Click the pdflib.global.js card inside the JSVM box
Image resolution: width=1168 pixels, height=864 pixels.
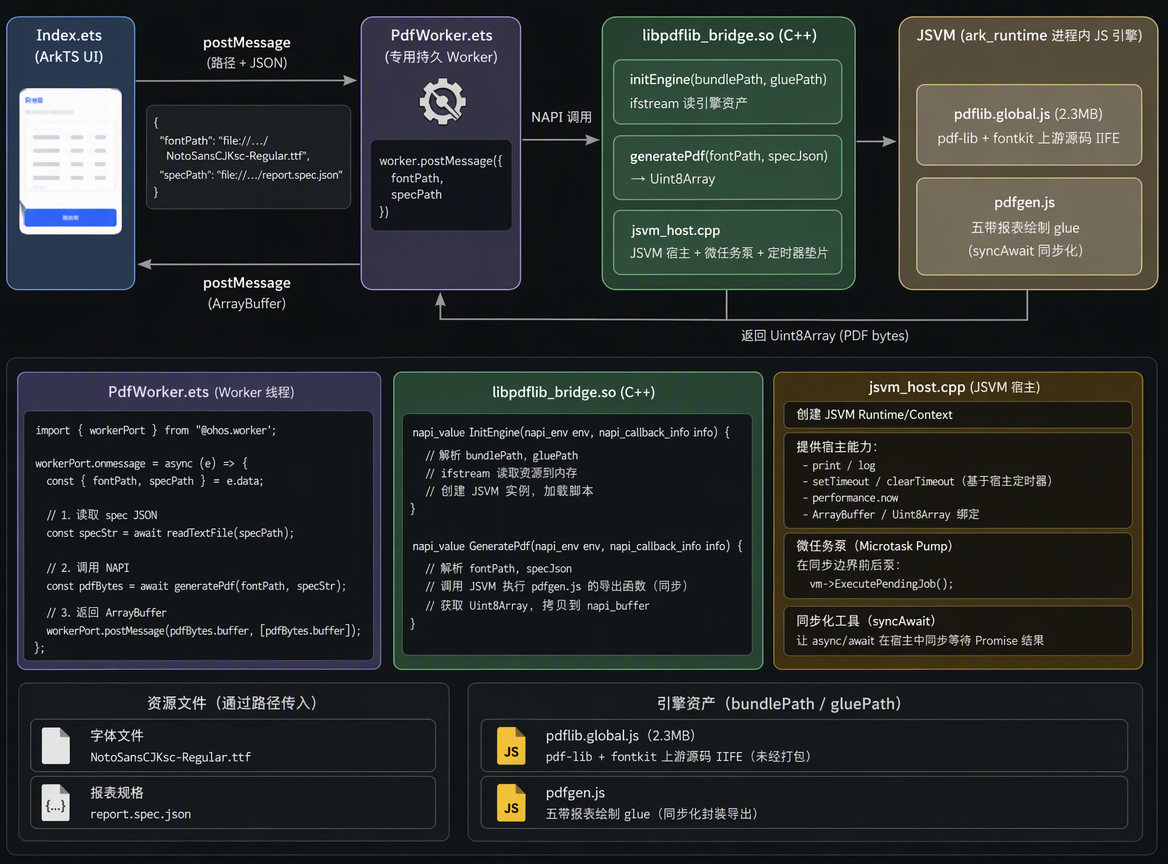[1029, 125]
